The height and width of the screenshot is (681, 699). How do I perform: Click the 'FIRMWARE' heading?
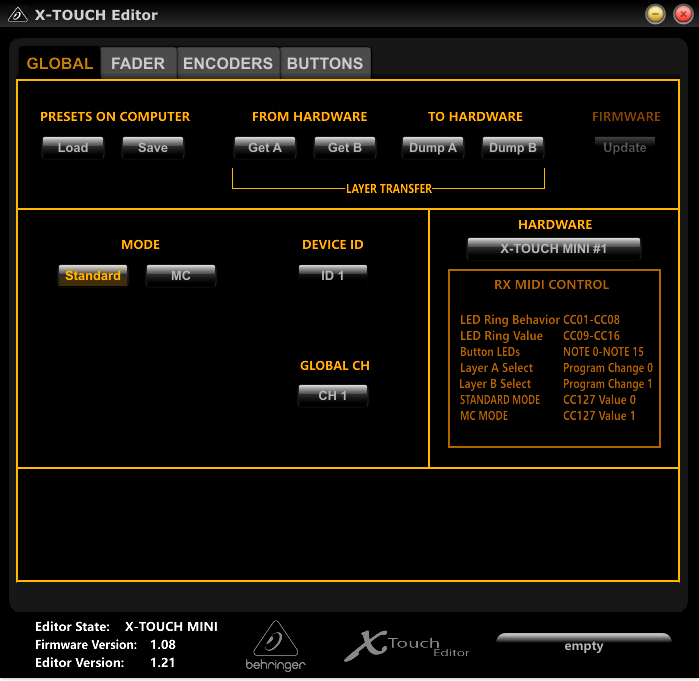point(626,116)
